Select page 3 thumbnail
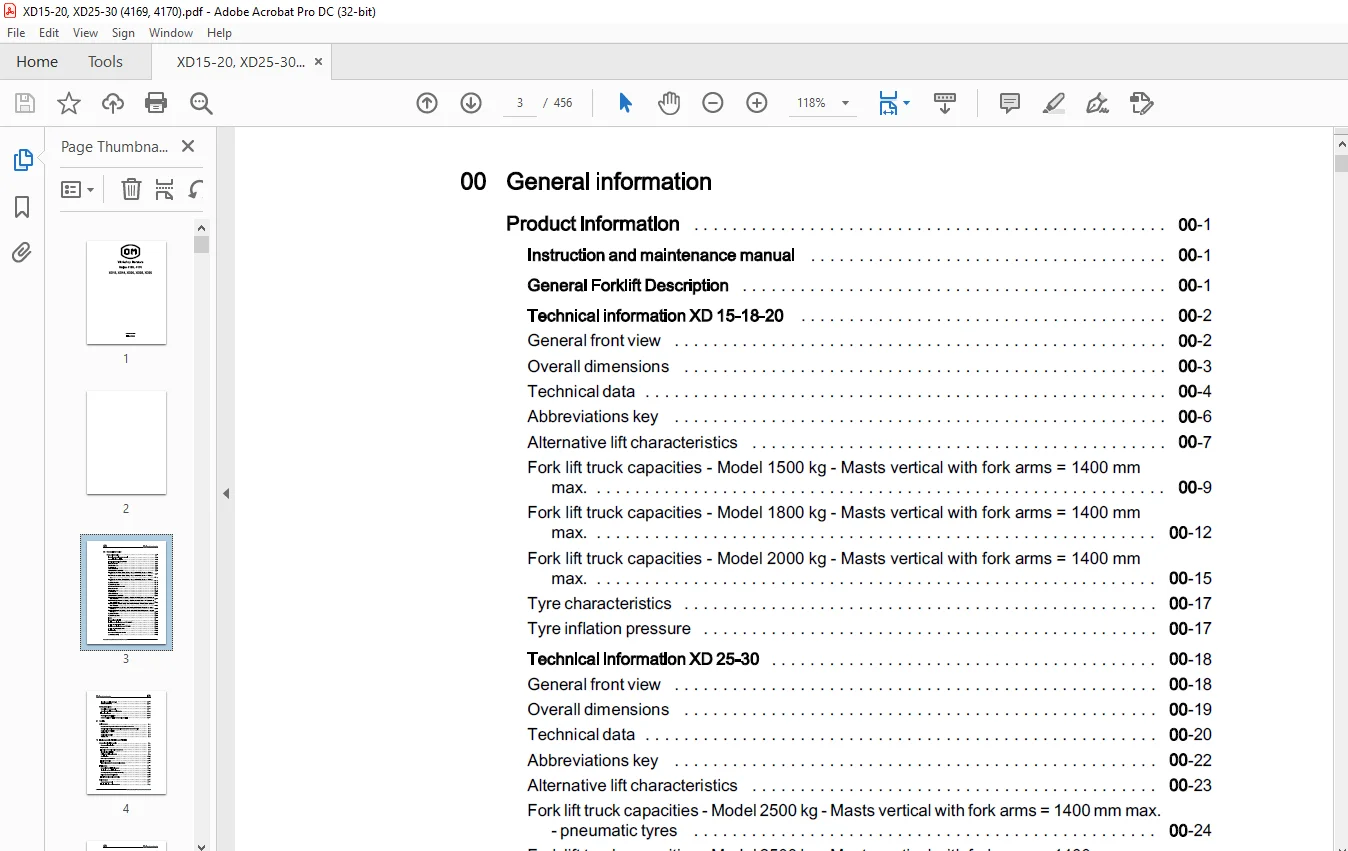 [126, 592]
